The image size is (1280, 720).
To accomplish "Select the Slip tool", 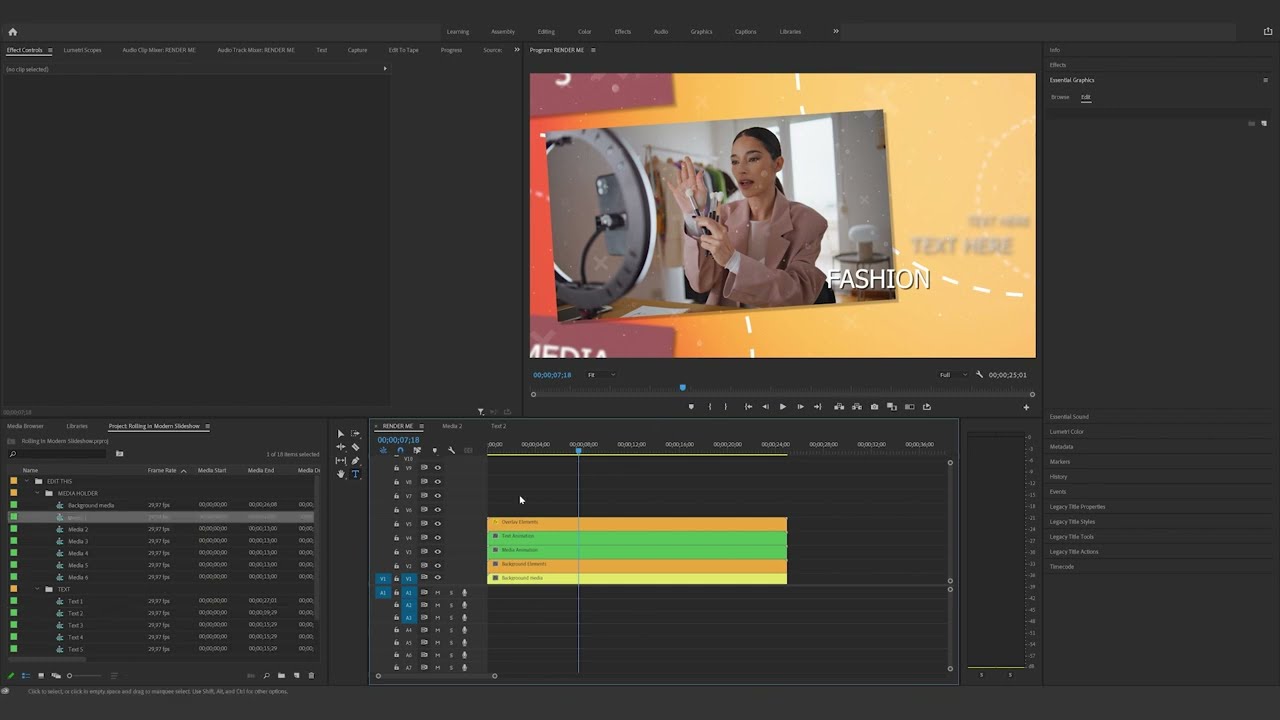I will (x=341, y=461).
